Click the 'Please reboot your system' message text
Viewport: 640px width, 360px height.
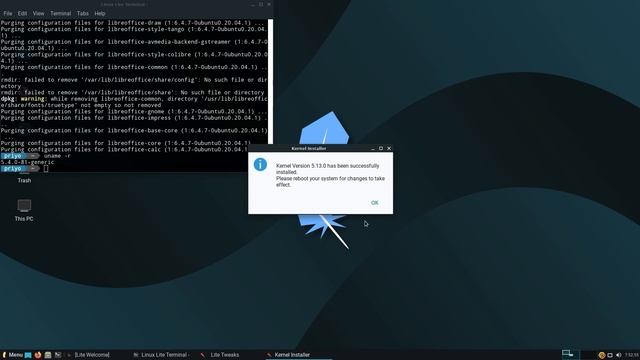click(330, 182)
